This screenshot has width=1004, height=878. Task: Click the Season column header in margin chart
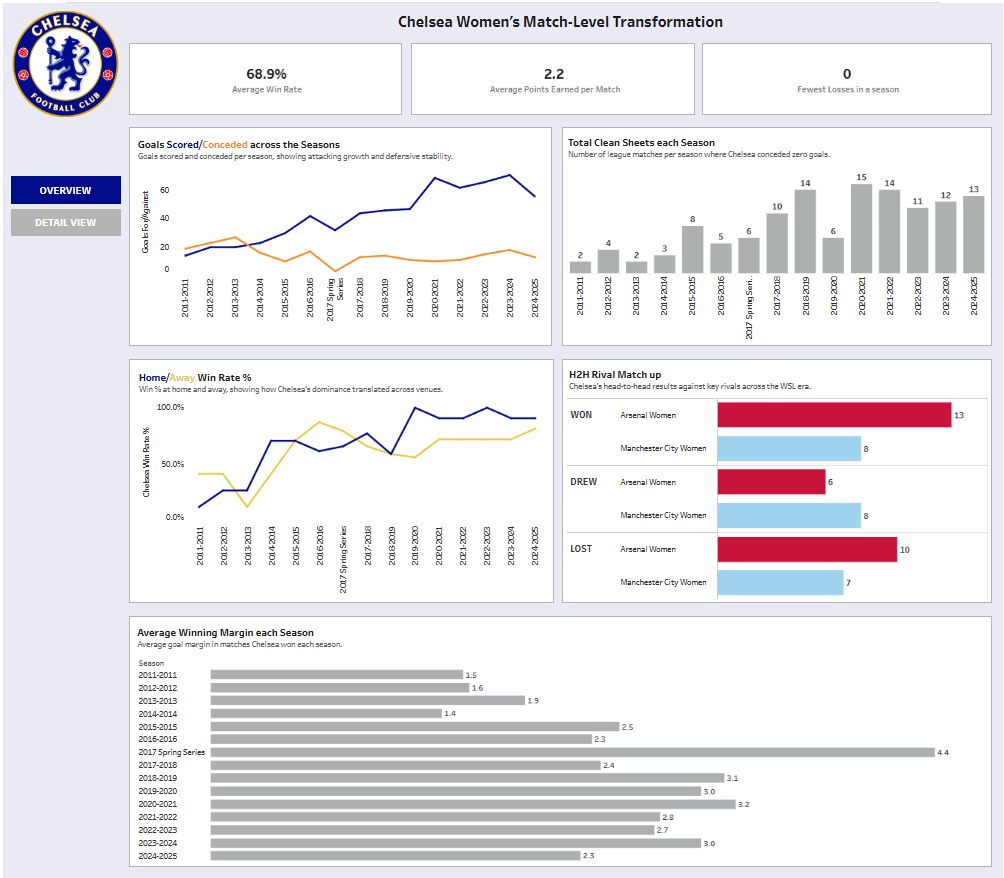151,663
